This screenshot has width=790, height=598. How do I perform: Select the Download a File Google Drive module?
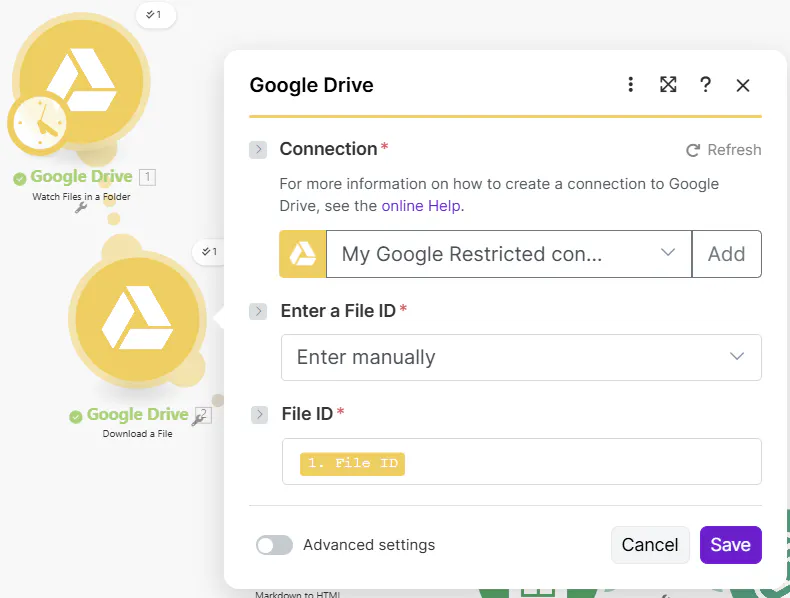(138, 319)
